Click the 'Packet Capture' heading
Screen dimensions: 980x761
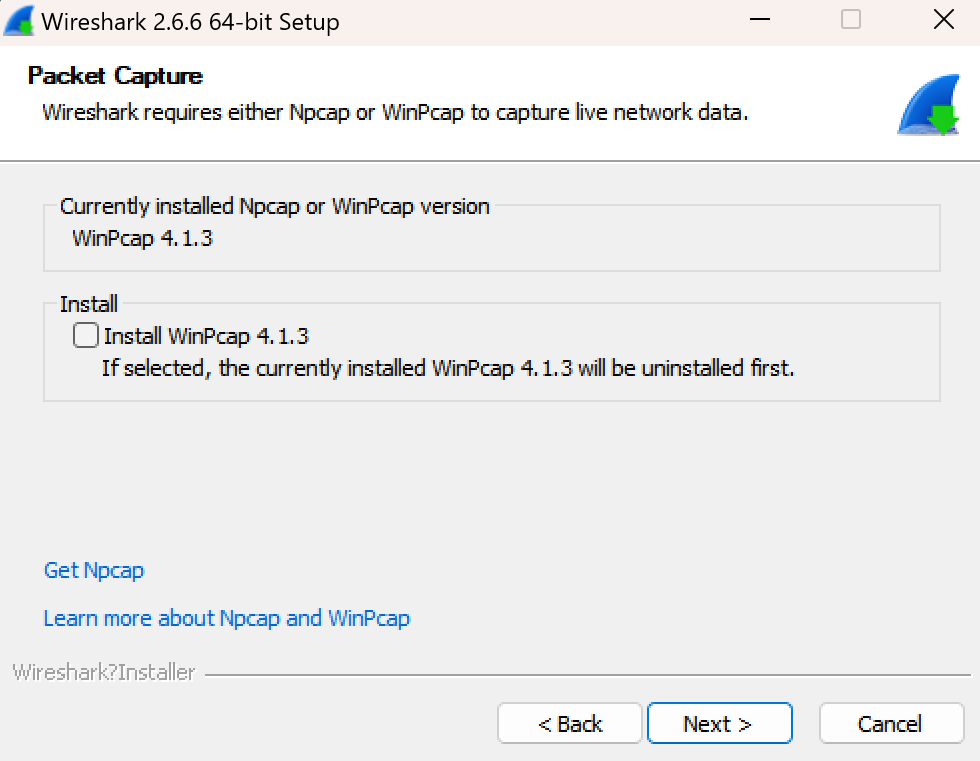click(115, 76)
